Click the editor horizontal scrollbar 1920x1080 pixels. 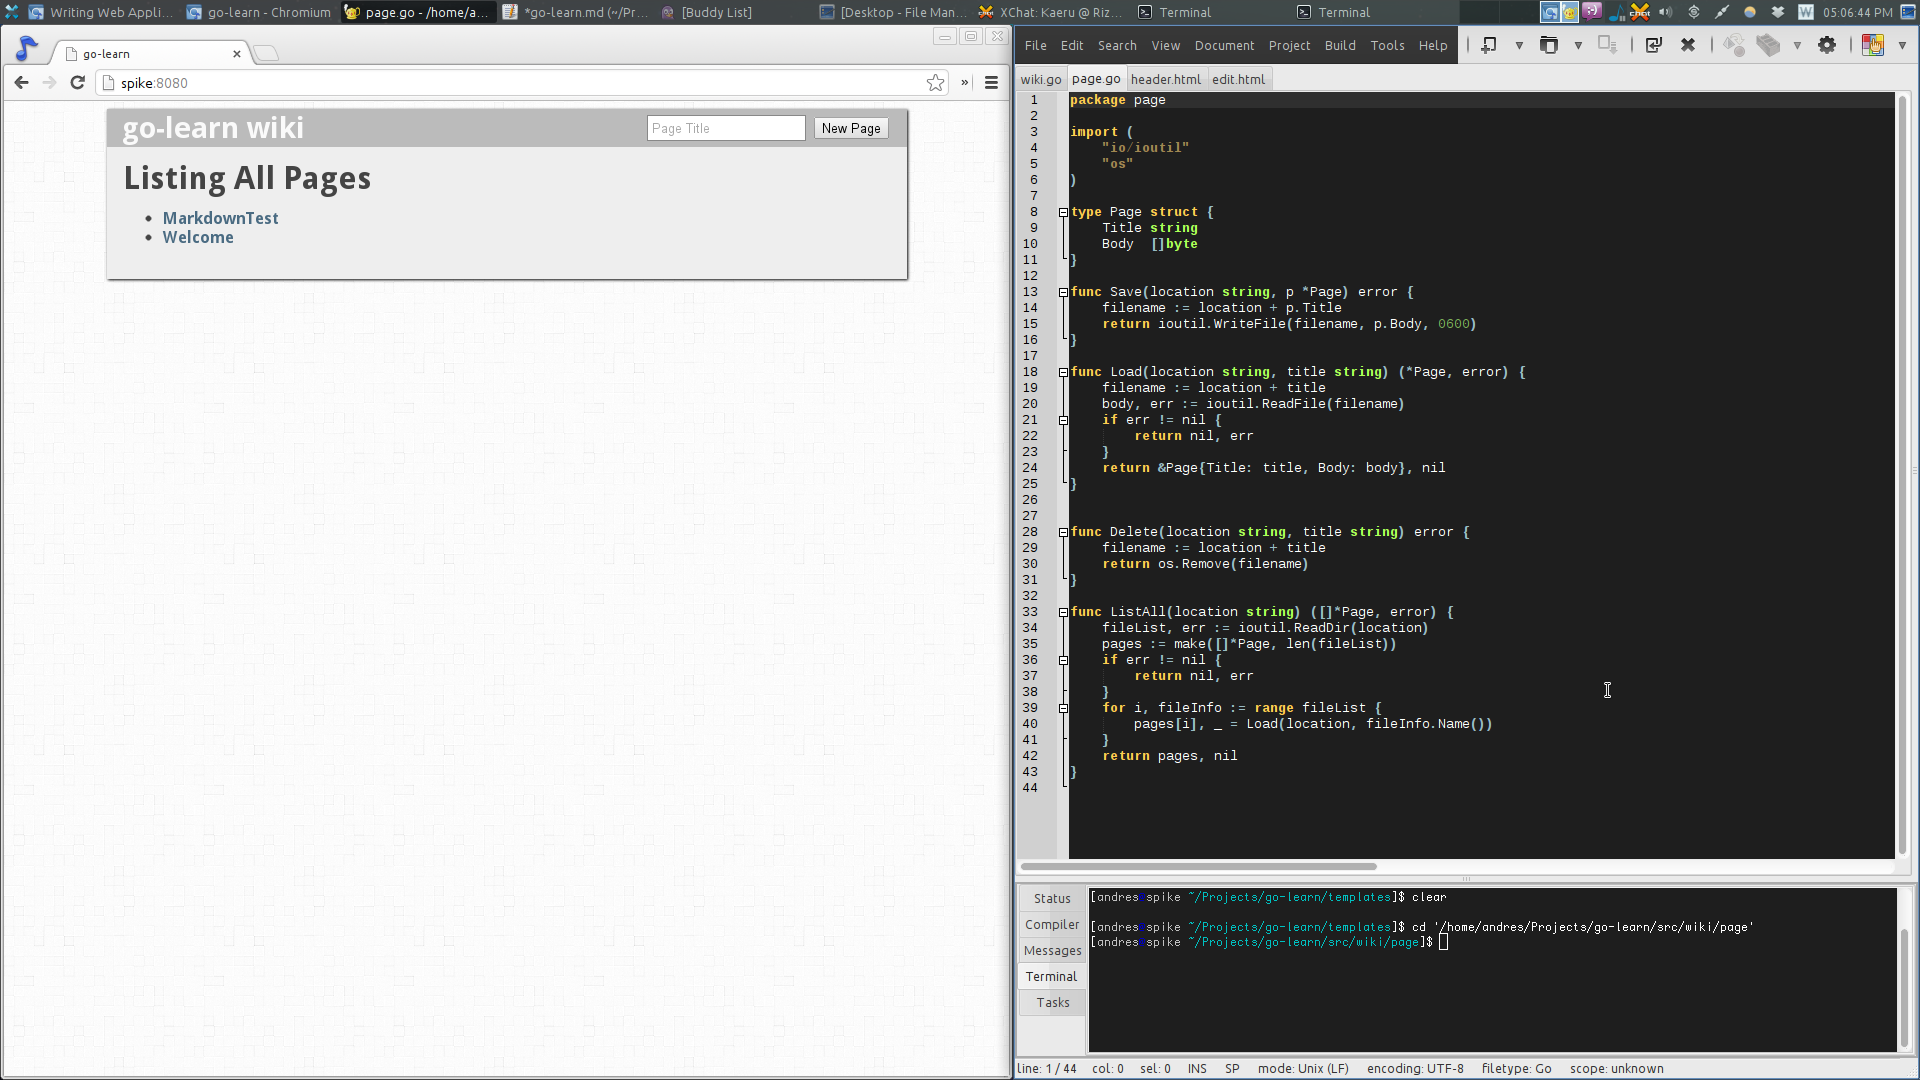tap(1198, 866)
